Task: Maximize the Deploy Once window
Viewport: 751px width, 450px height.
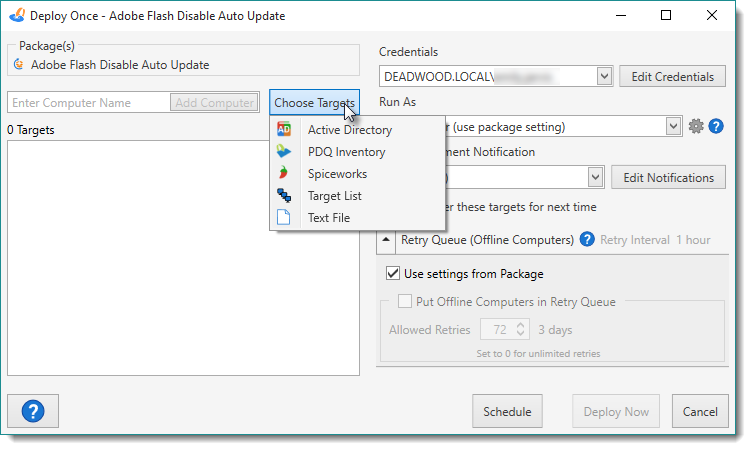Action: coord(666,15)
